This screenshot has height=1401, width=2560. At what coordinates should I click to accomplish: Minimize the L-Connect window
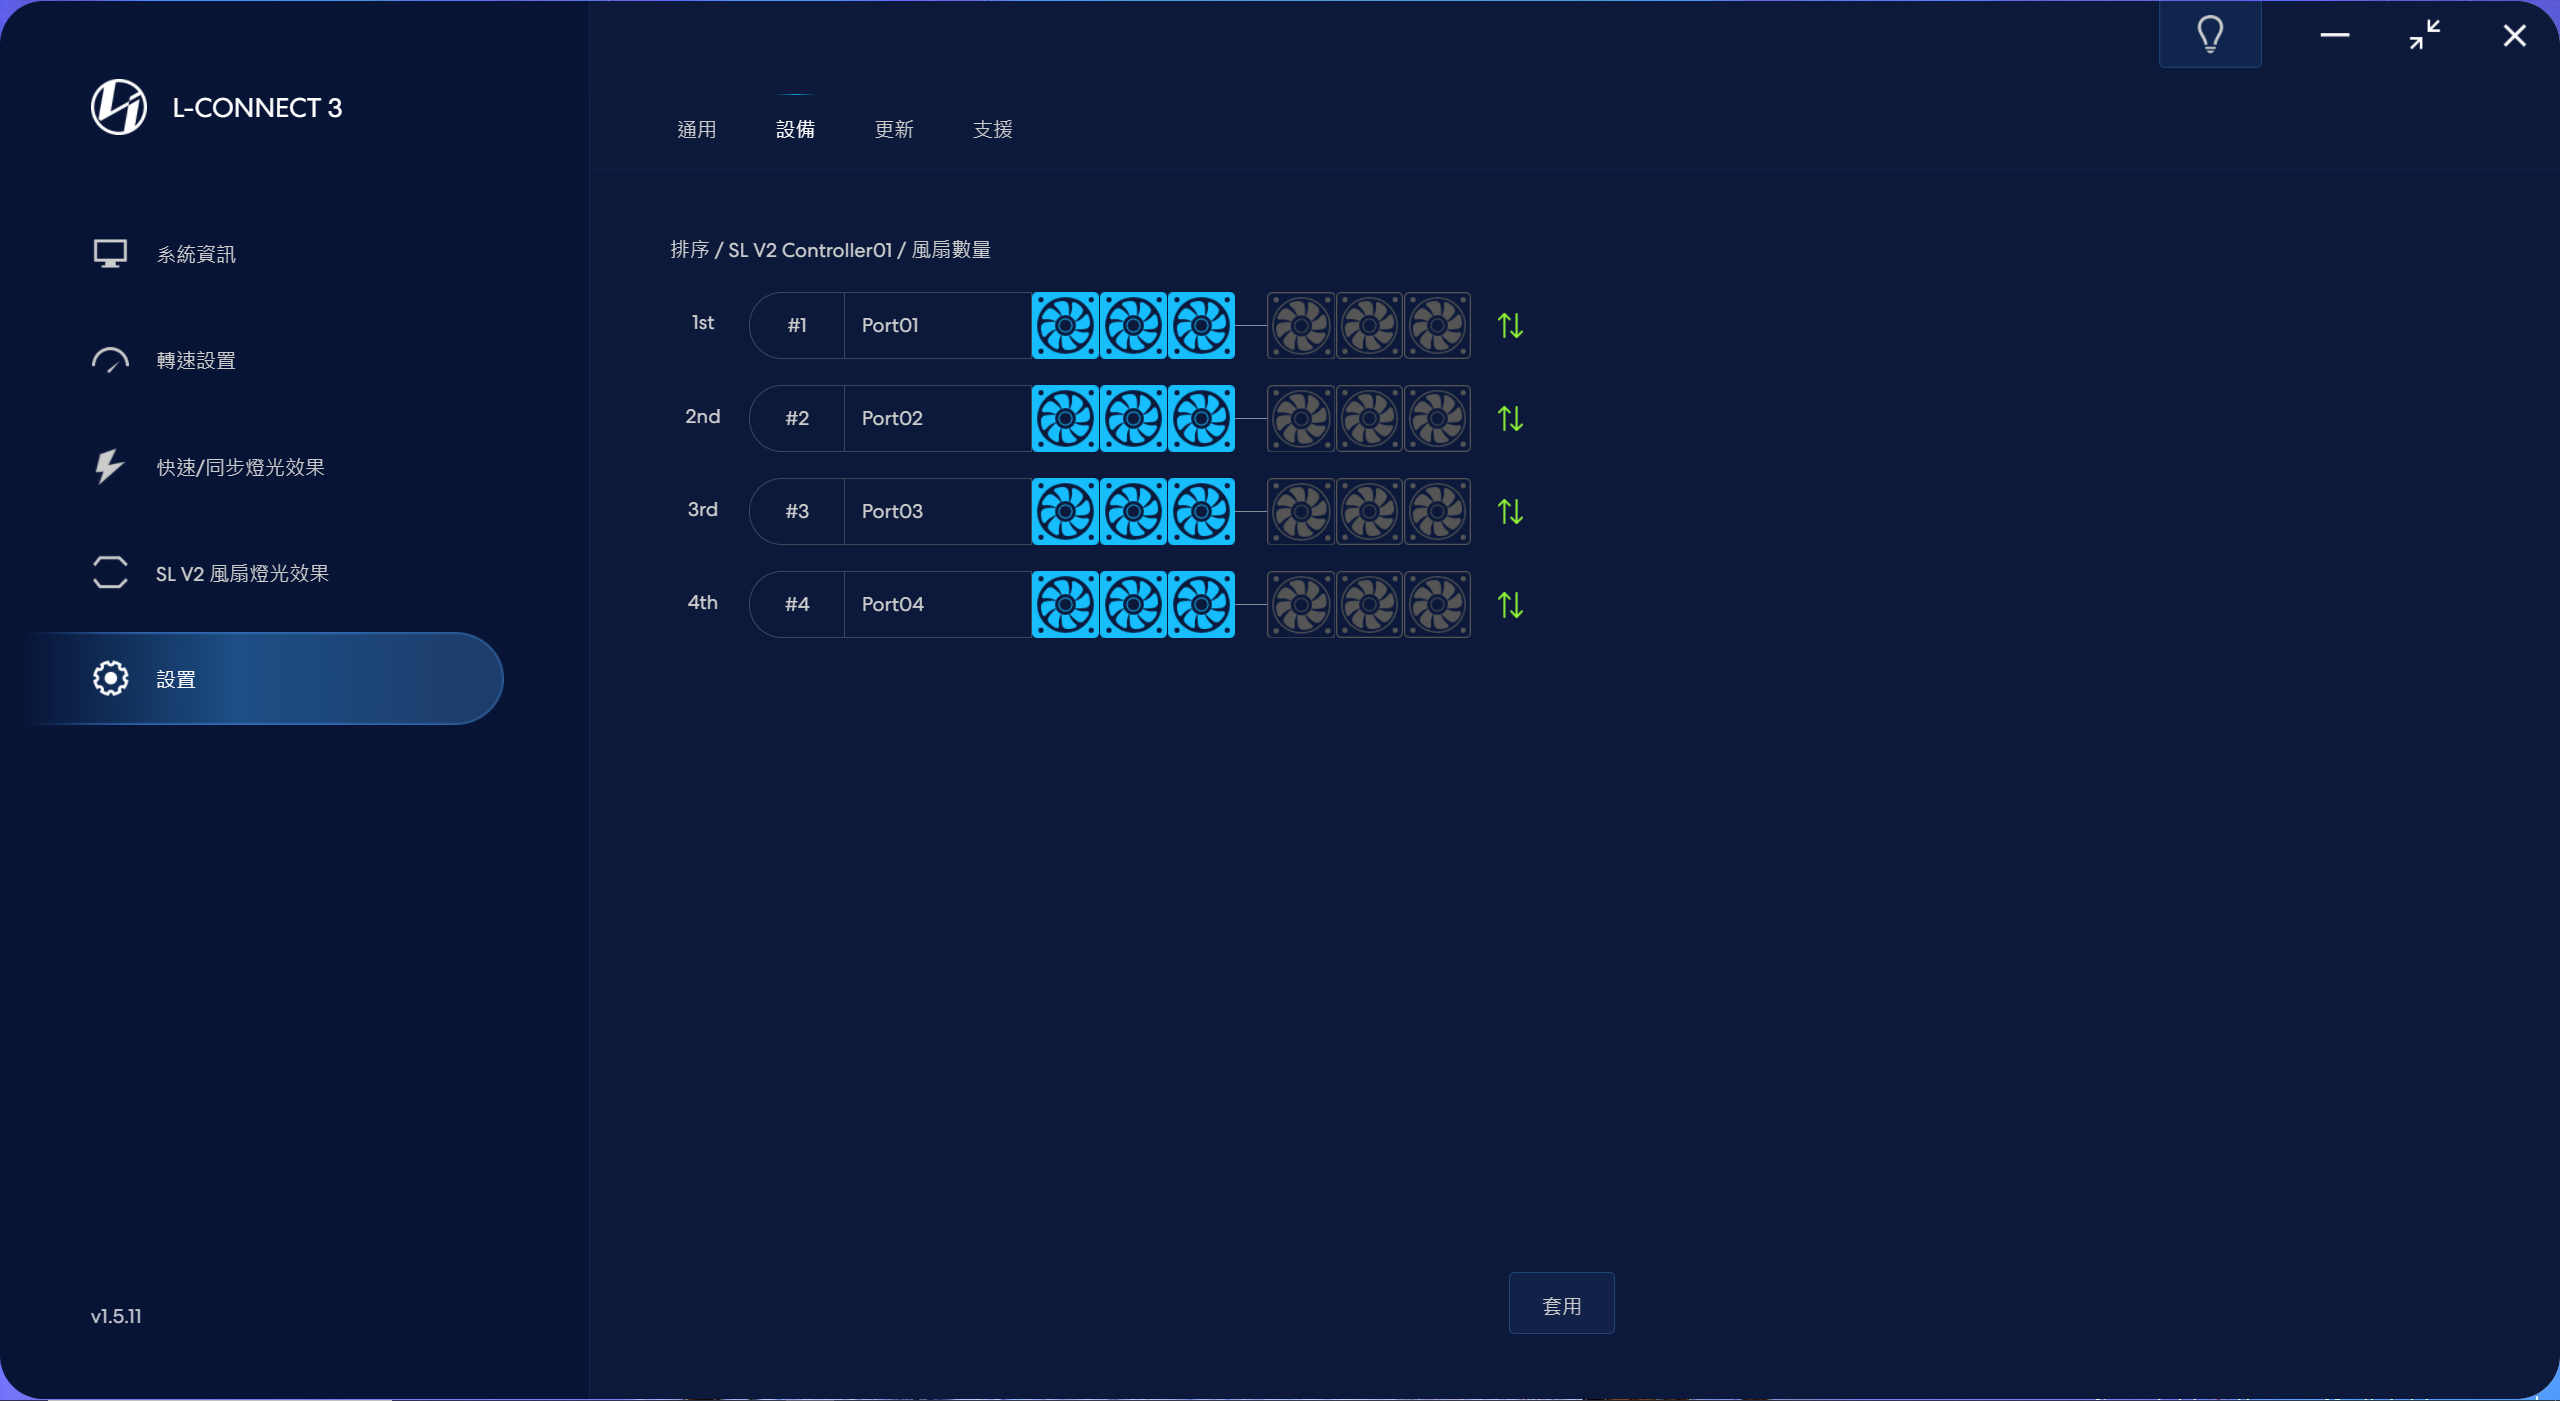[x=2335, y=35]
